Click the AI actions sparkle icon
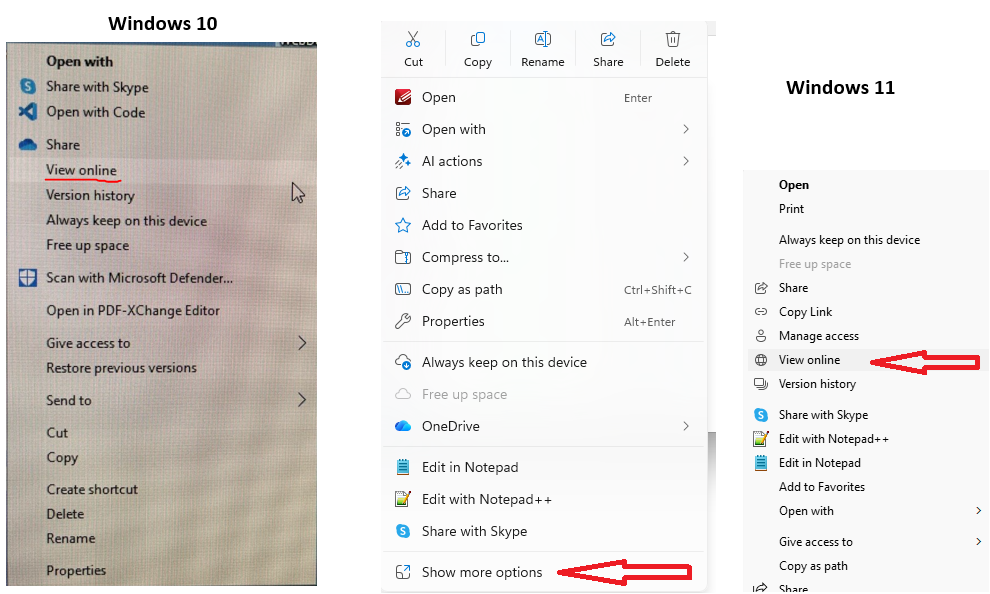Image resolution: width=990 pixels, height=594 pixels. (x=403, y=161)
